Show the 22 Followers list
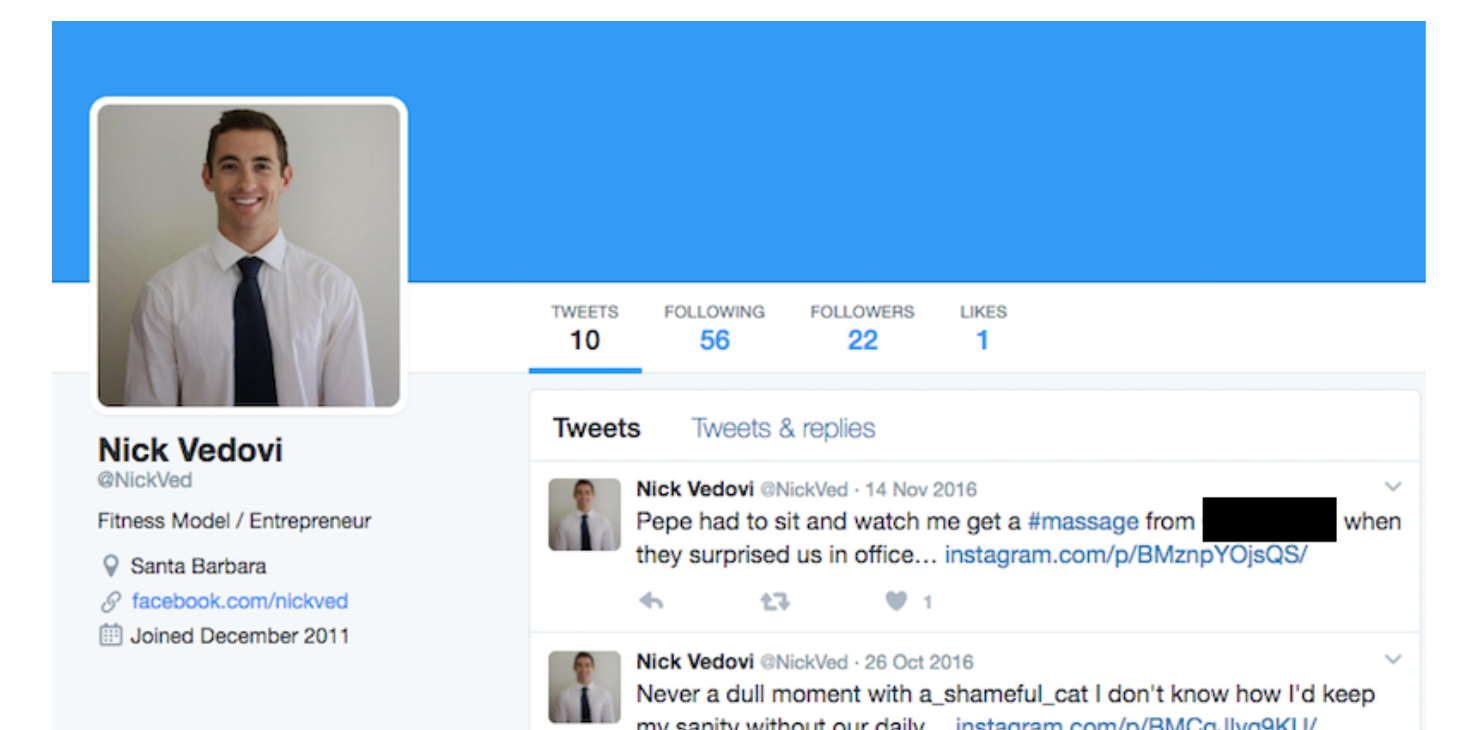Screen dimensions: 1476x730 click(x=862, y=329)
